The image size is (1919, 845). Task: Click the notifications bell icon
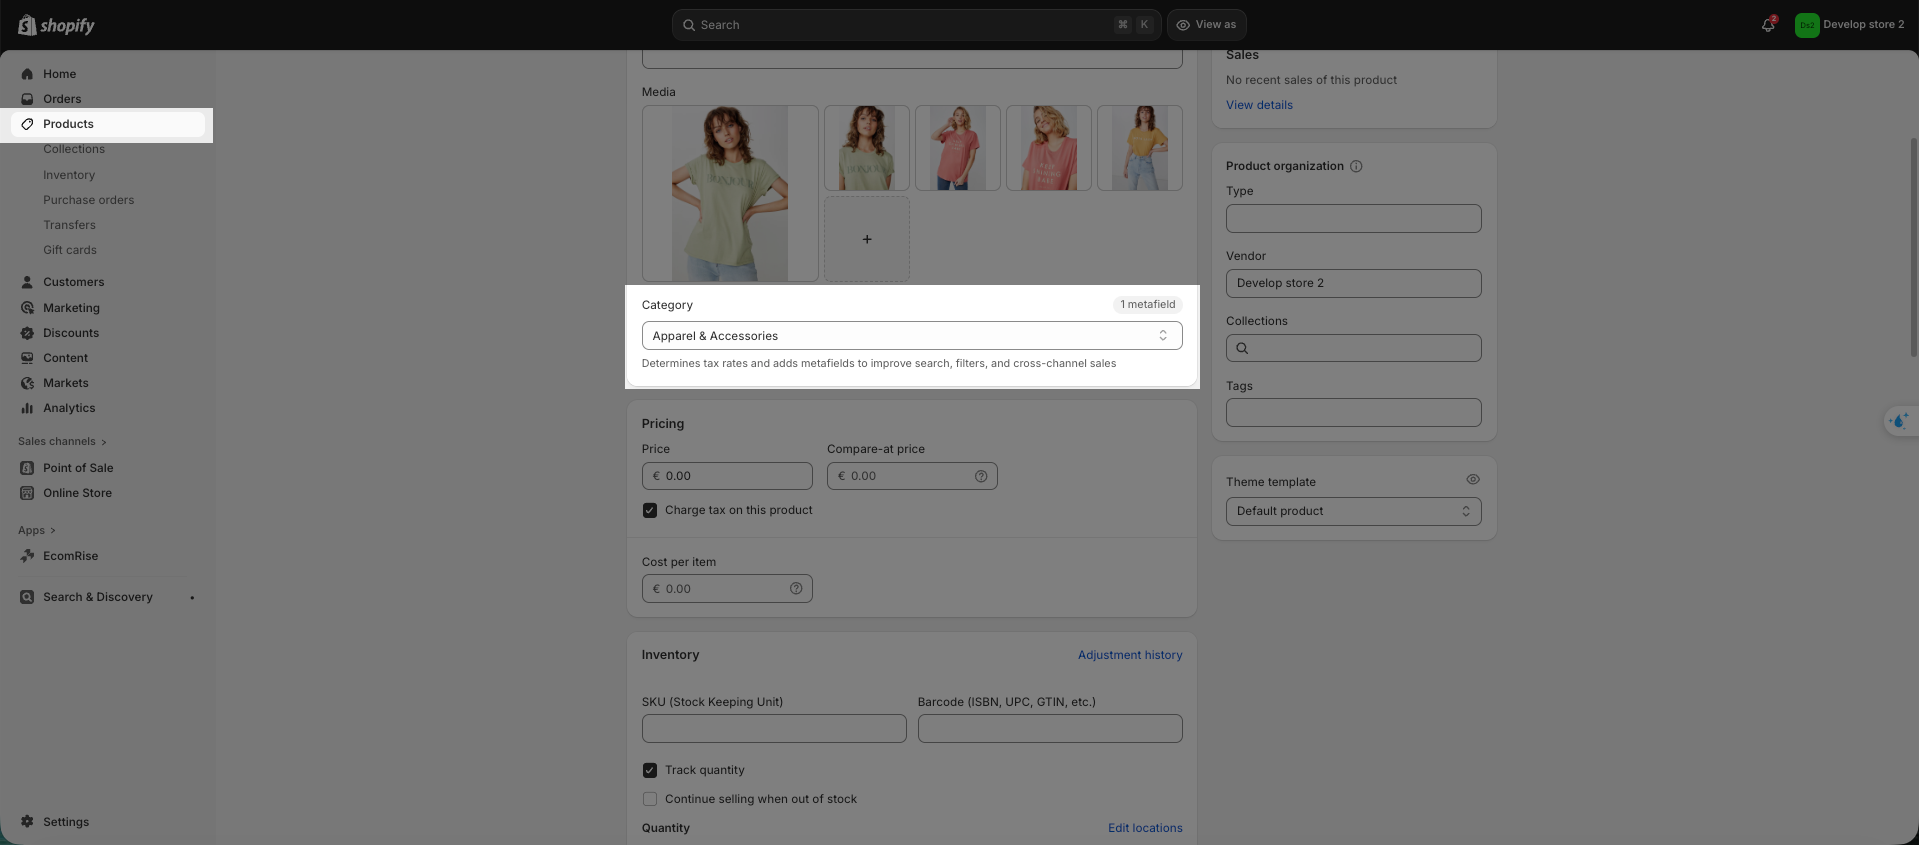tap(1767, 25)
